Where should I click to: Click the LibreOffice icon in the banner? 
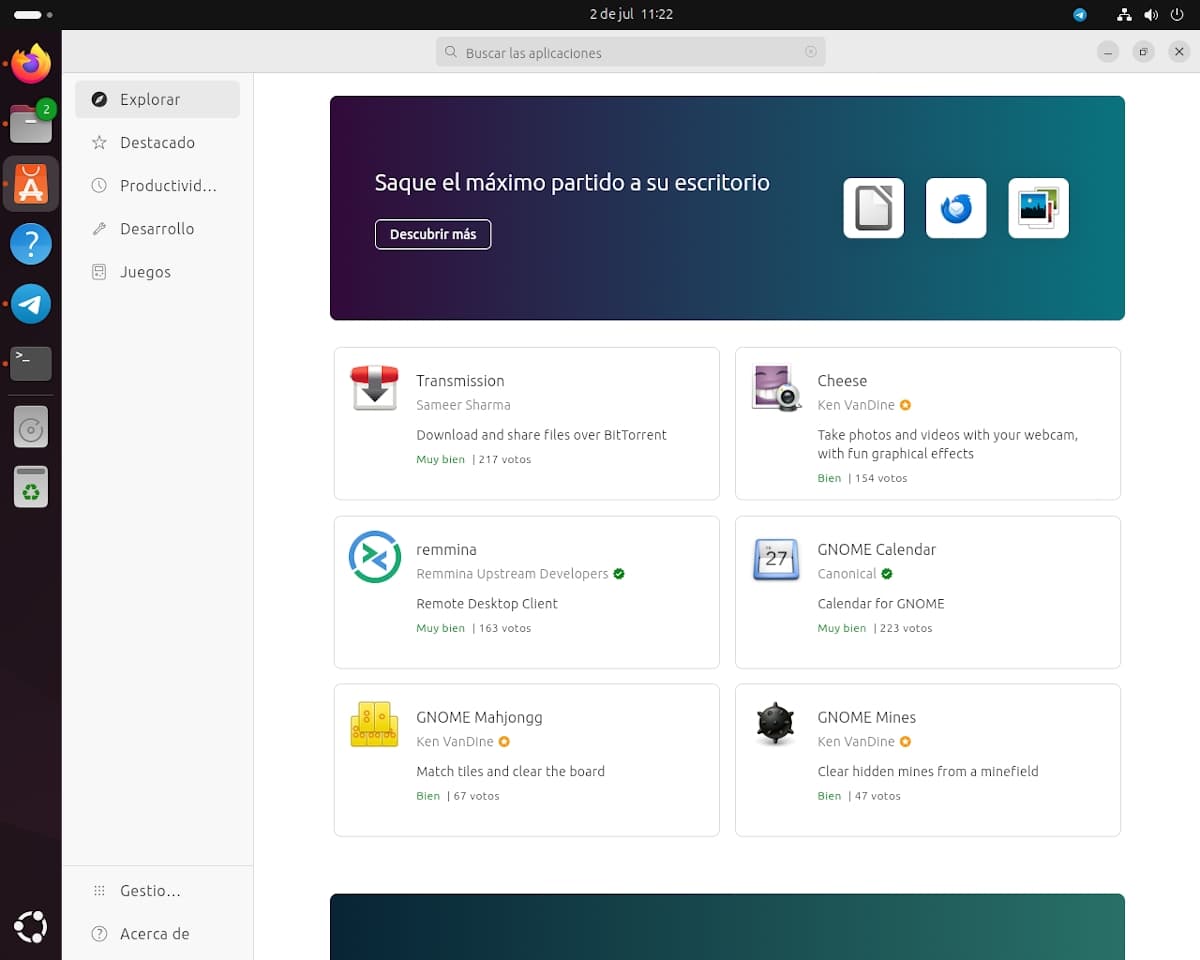coord(874,208)
